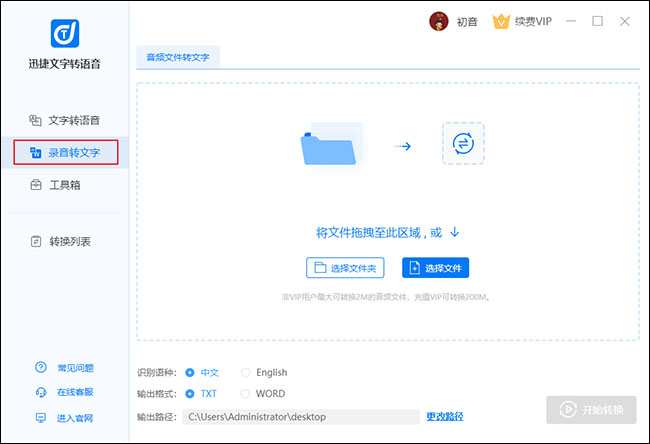The height and width of the screenshot is (444, 650).
Task: Click the 迅捷文字转语音 app logo
Action: coord(65,34)
